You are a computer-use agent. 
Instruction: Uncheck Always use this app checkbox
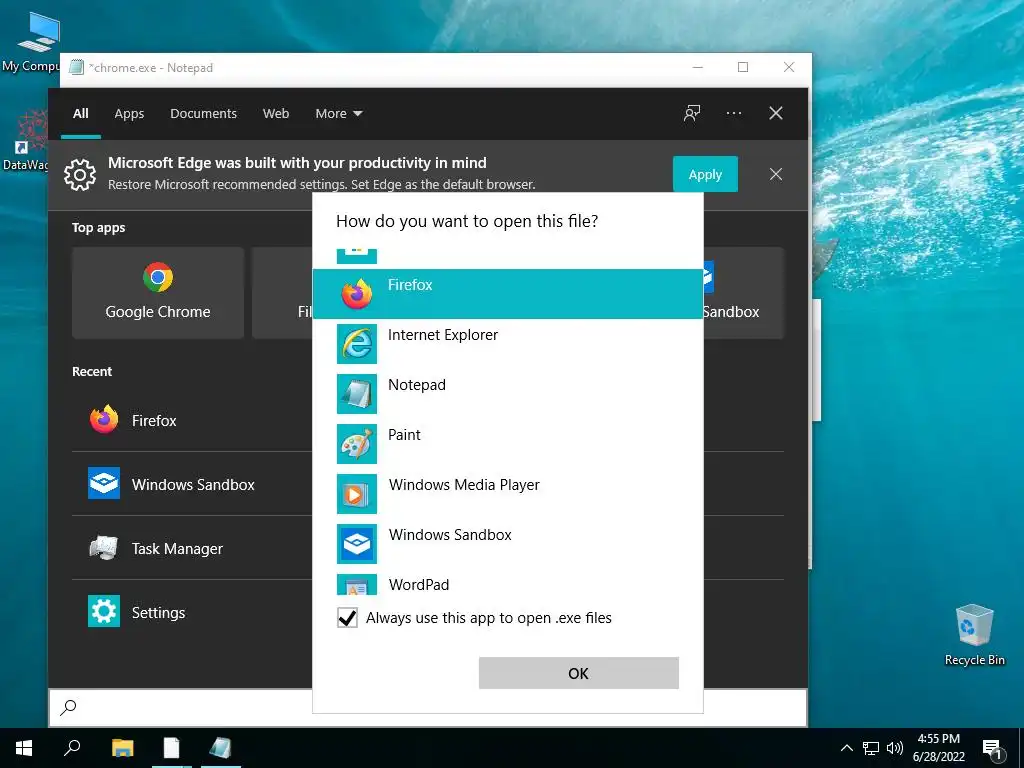click(347, 618)
